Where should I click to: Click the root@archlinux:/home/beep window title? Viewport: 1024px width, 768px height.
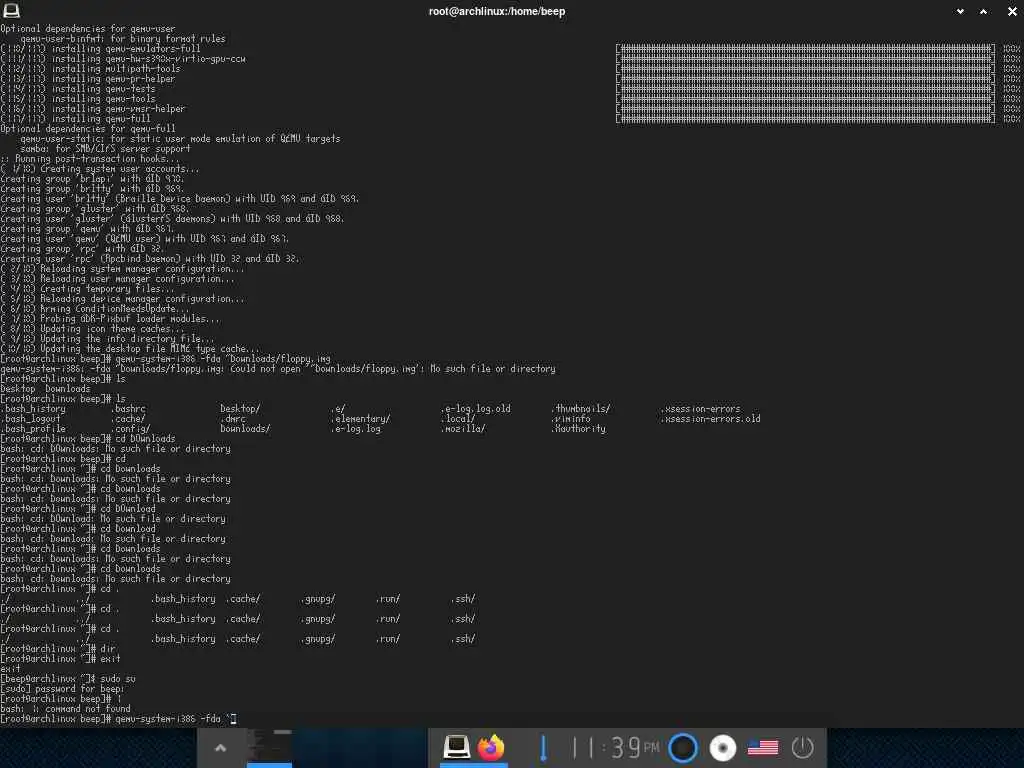click(496, 11)
